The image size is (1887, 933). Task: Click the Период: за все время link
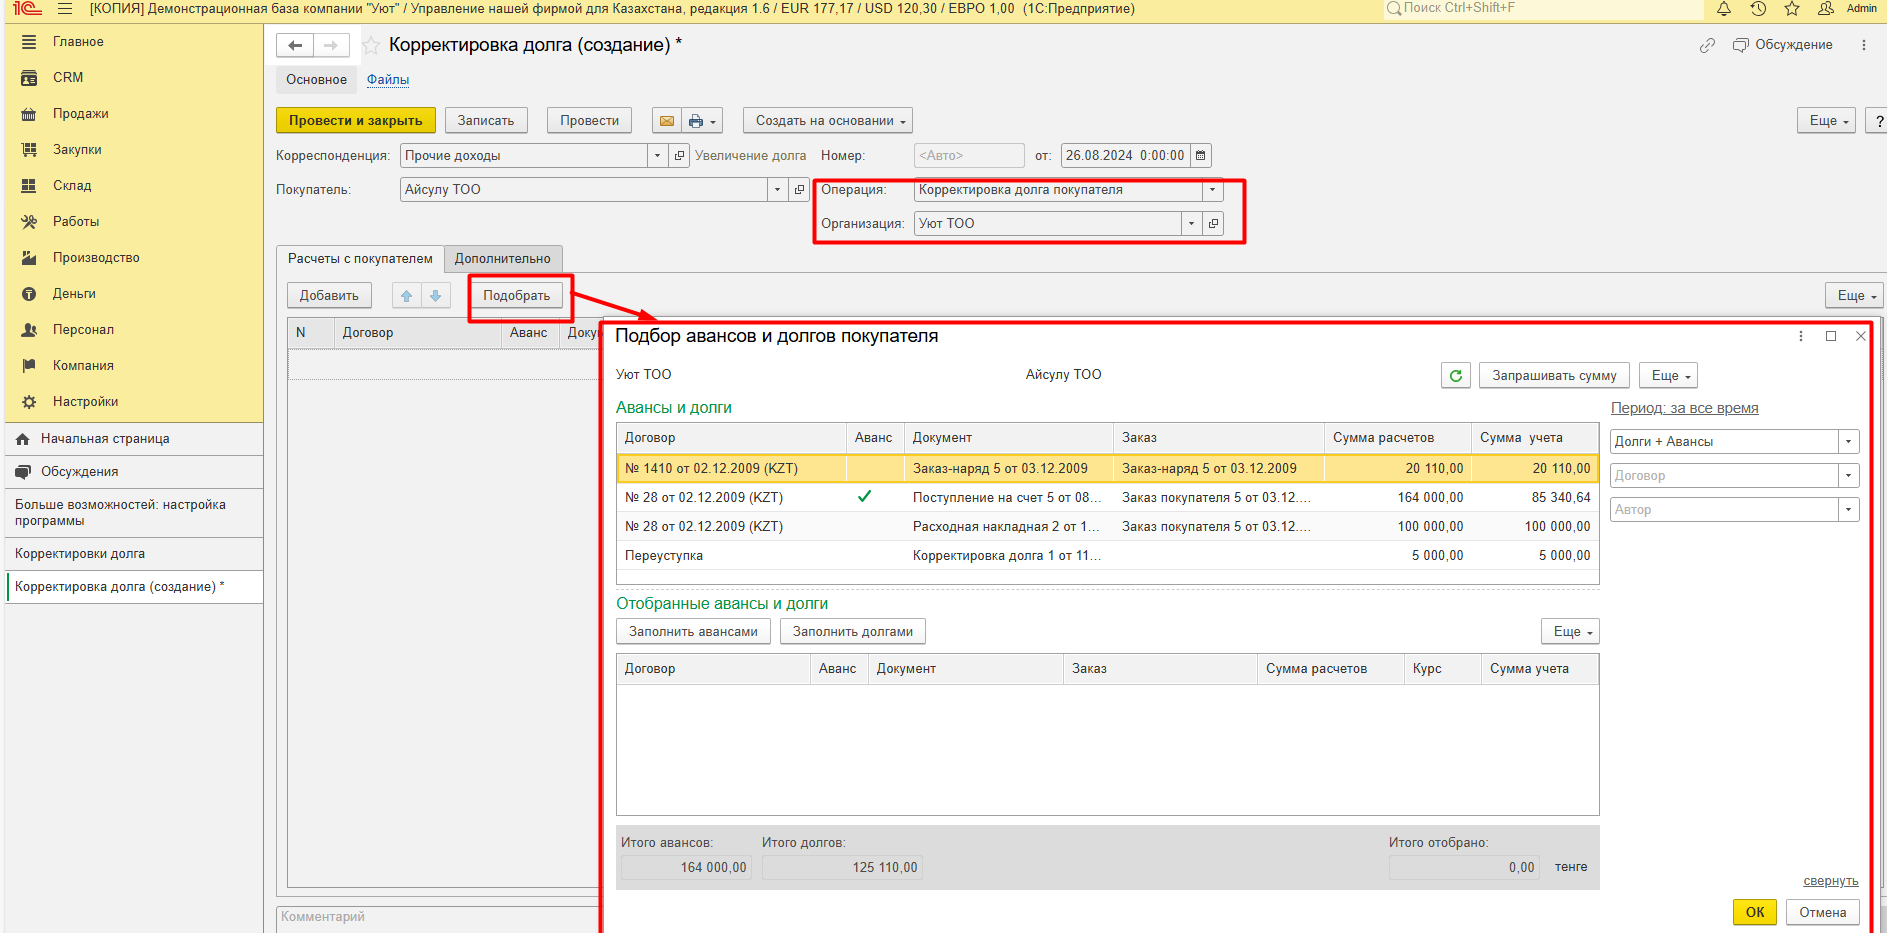point(1684,408)
